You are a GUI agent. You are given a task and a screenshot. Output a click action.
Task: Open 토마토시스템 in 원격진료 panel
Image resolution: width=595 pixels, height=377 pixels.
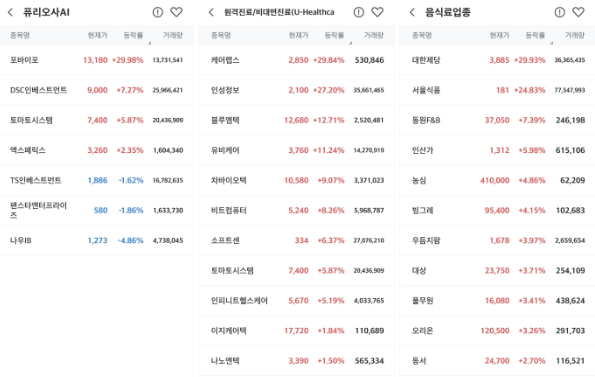click(x=296, y=270)
